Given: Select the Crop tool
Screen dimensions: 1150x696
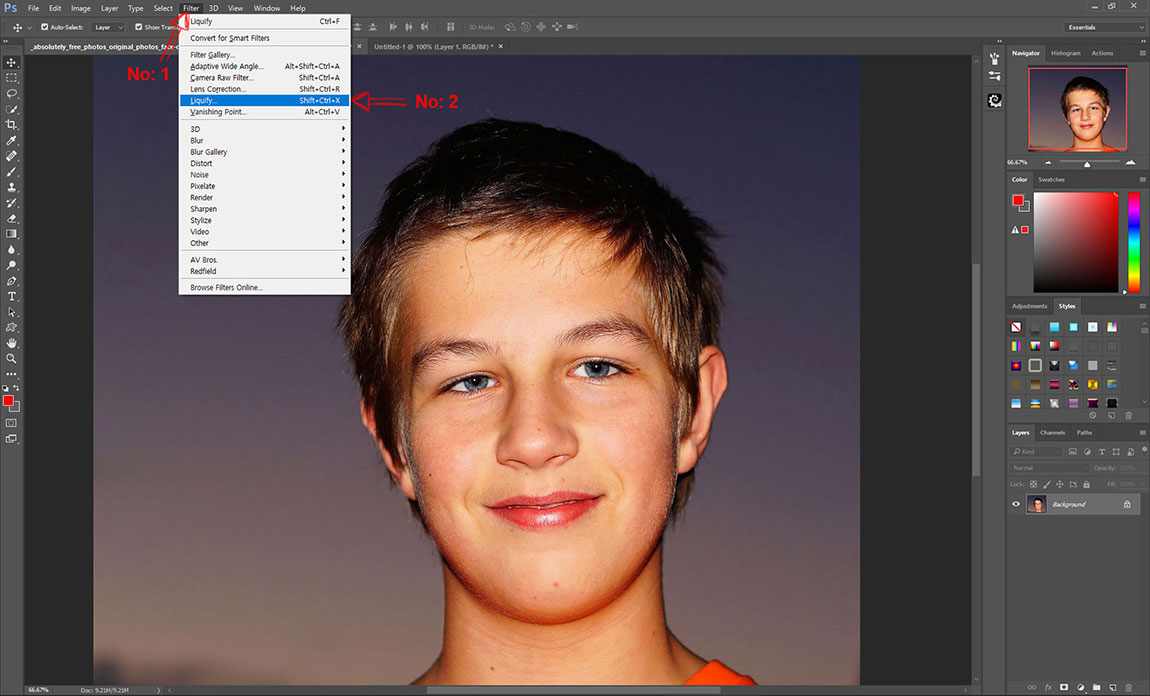Looking at the screenshot, I should [x=11, y=125].
